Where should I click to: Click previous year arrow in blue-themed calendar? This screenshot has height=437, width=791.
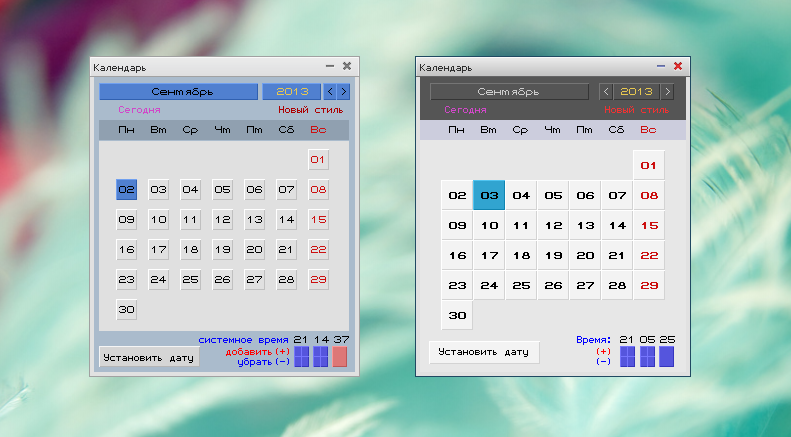point(331,92)
